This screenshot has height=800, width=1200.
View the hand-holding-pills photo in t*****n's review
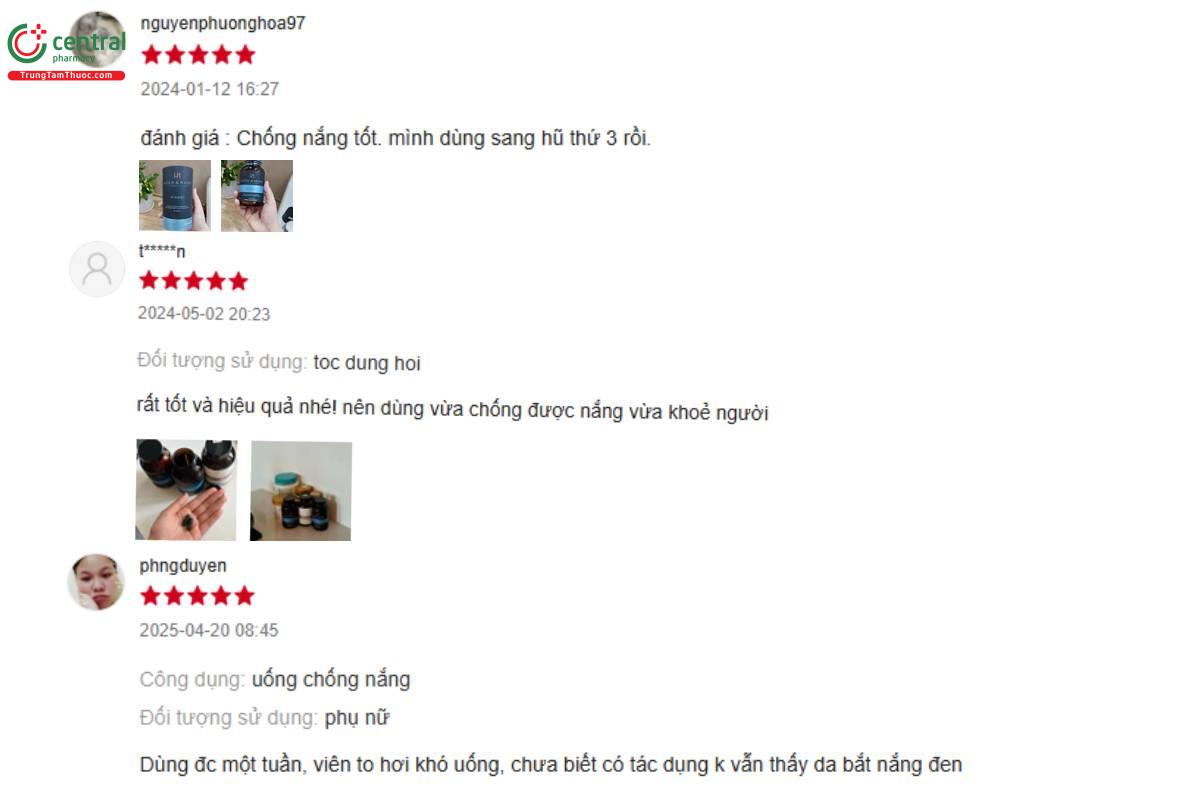tap(186, 490)
